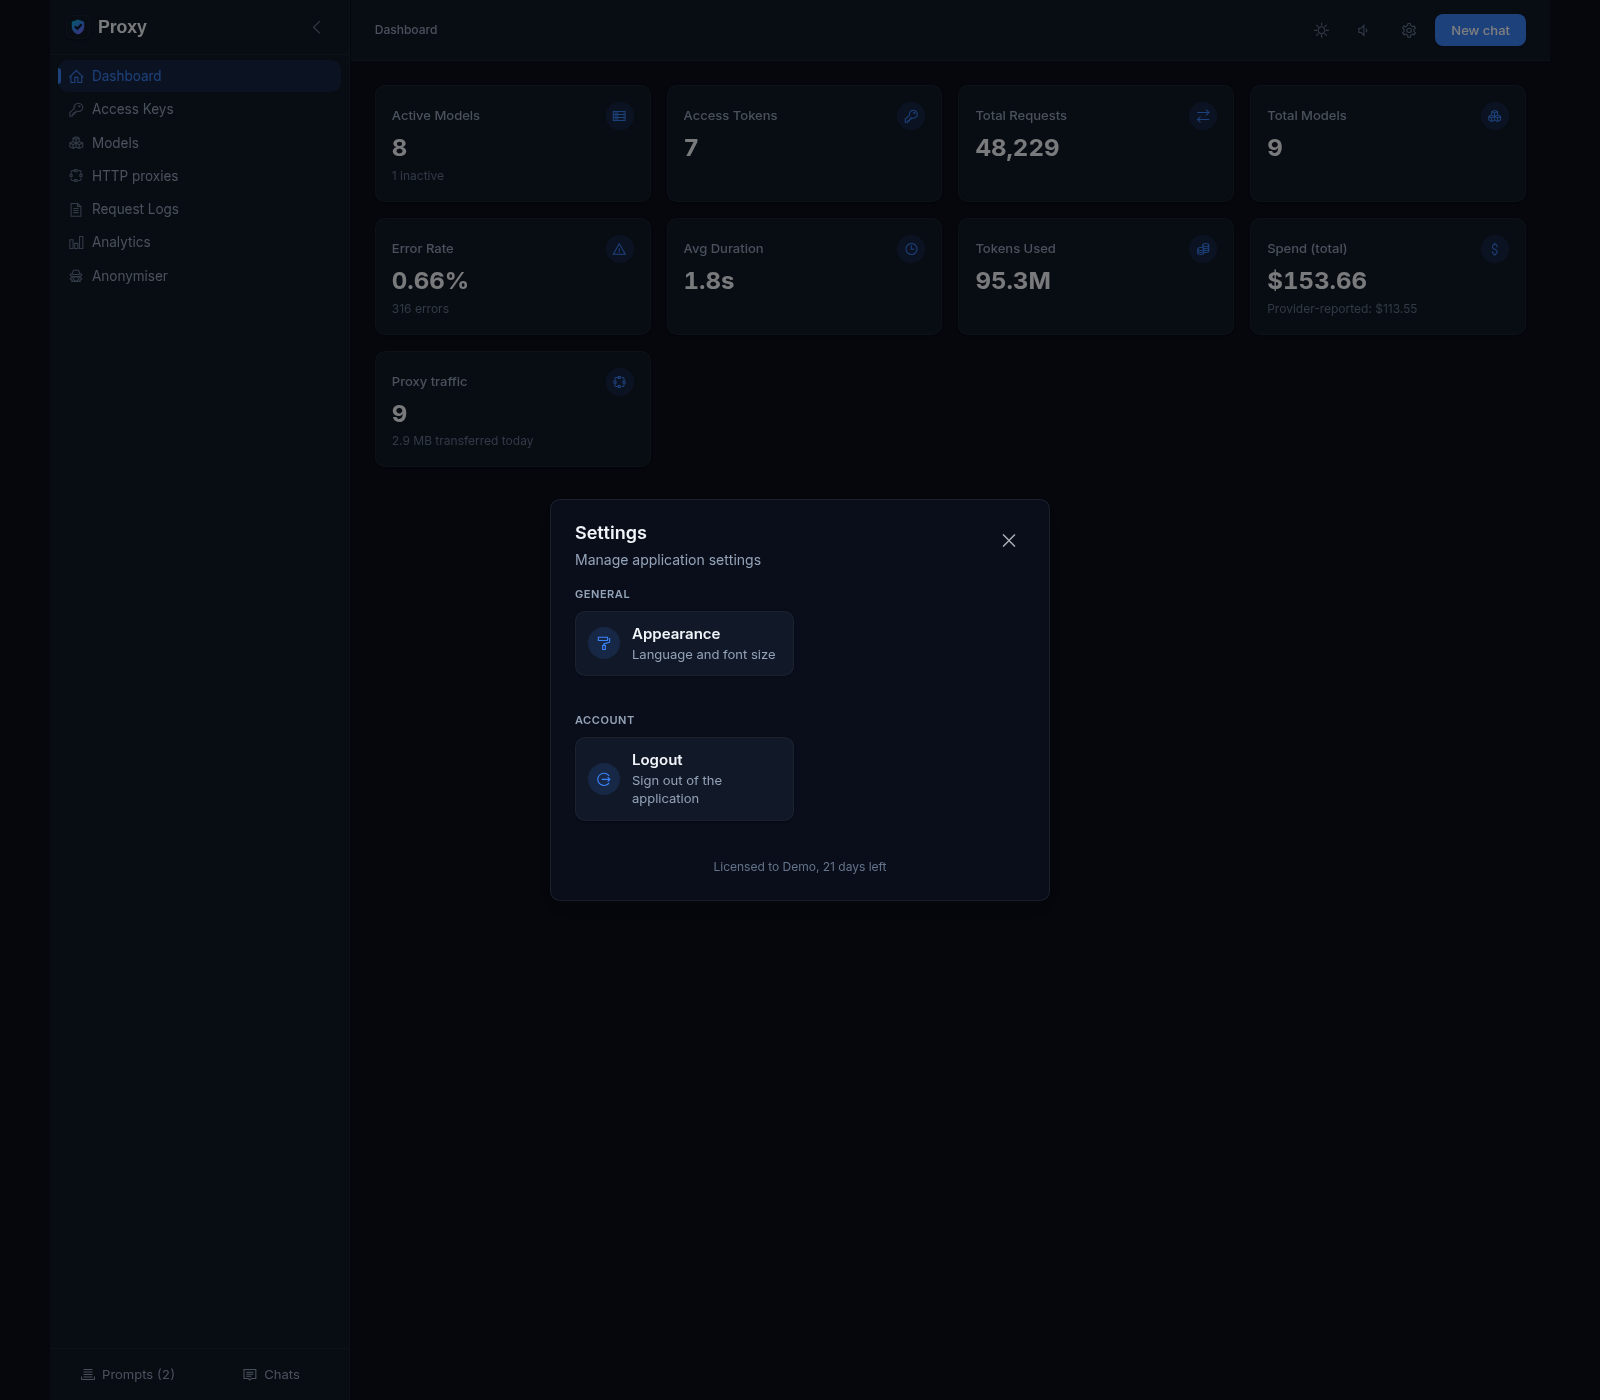This screenshot has height=1400, width=1600.
Task: Open Request Logs from the sidebar
Action: point(199,209)
